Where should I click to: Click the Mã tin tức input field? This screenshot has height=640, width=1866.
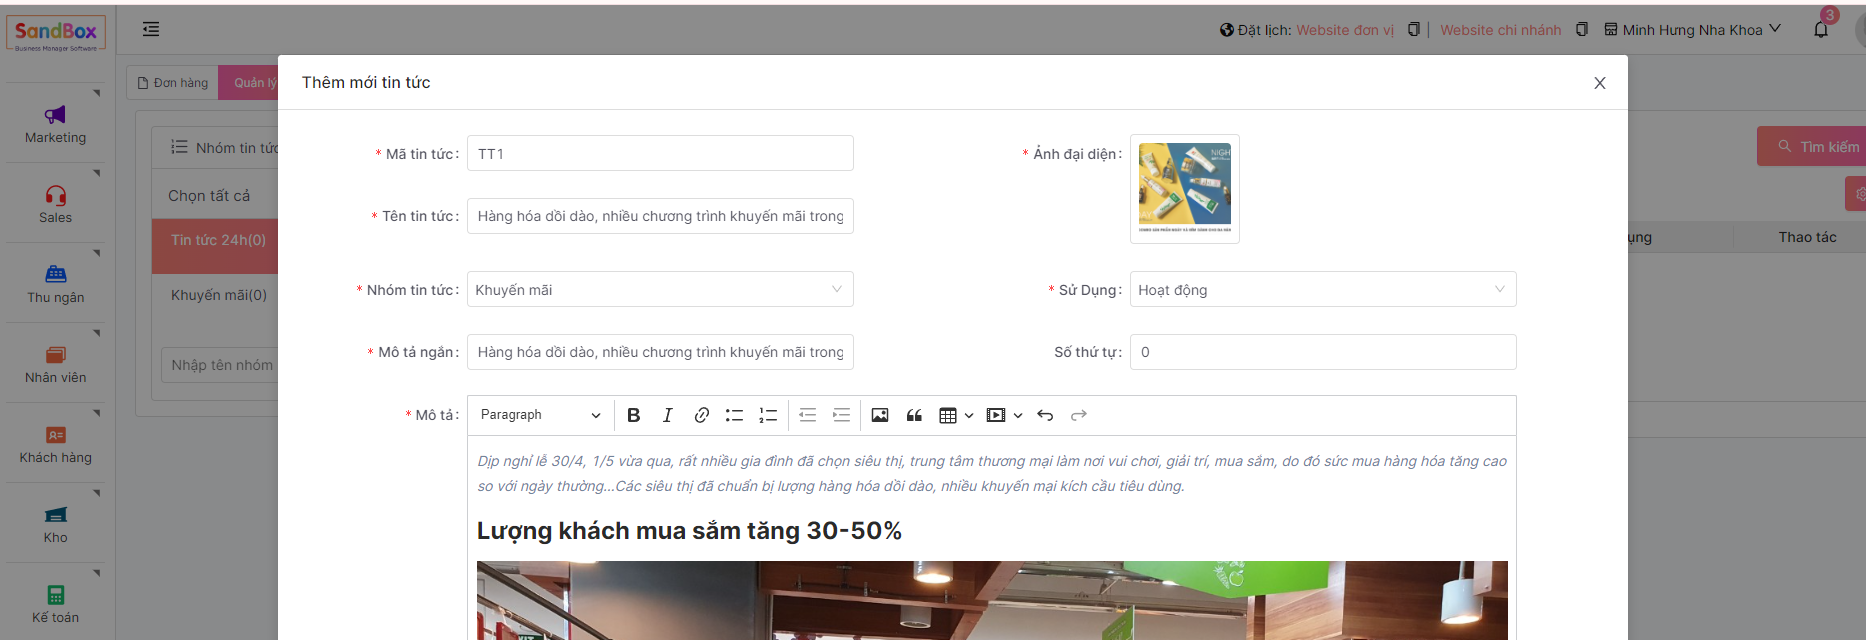660,153
